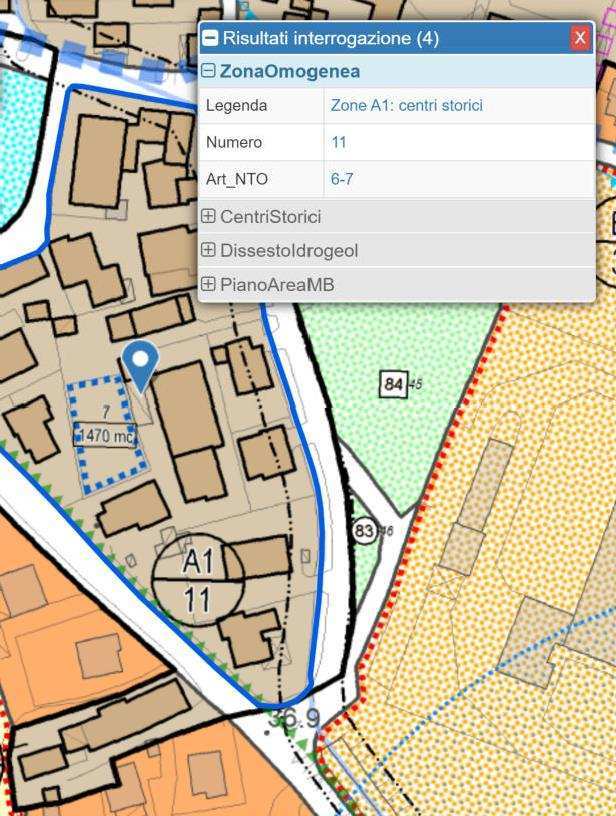The height and width of the screenshot is (816, 616).
Task: Close the Risultati interrogazione popup
Action: pos(580,38)
